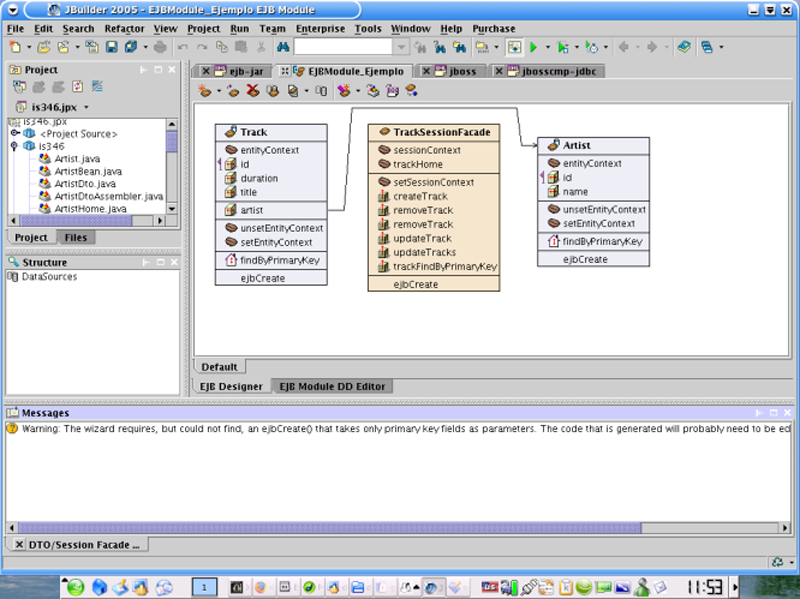Close the ejb-jar tab with its X
This screenshot has width=800, height=599.
pyautogui.click(x=206, y=72)
